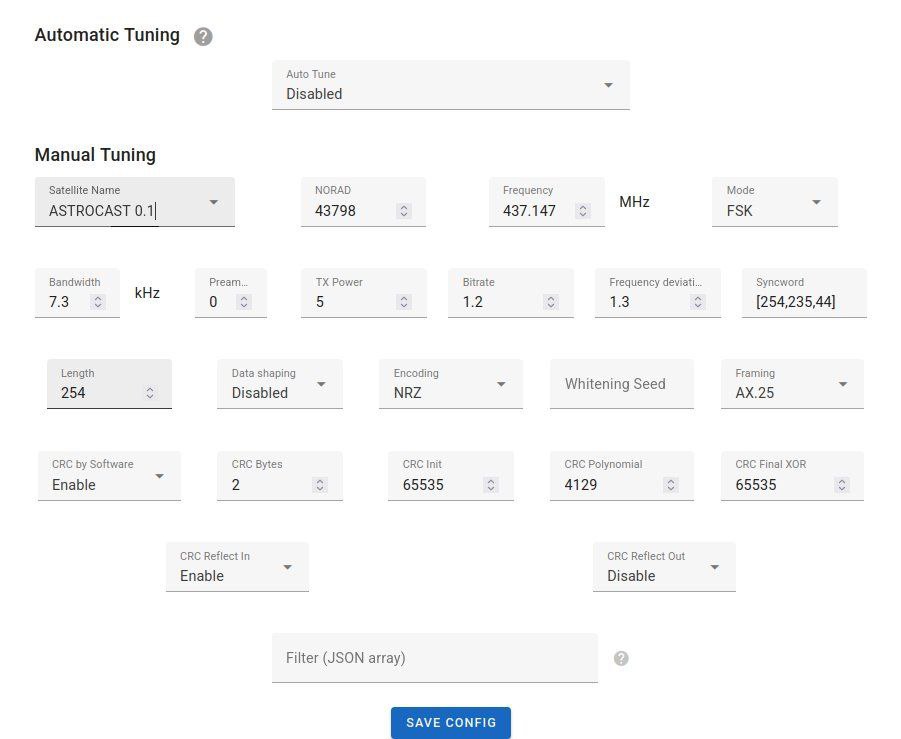Click the CRC Final XOR stepper arrows

(842, 484)
